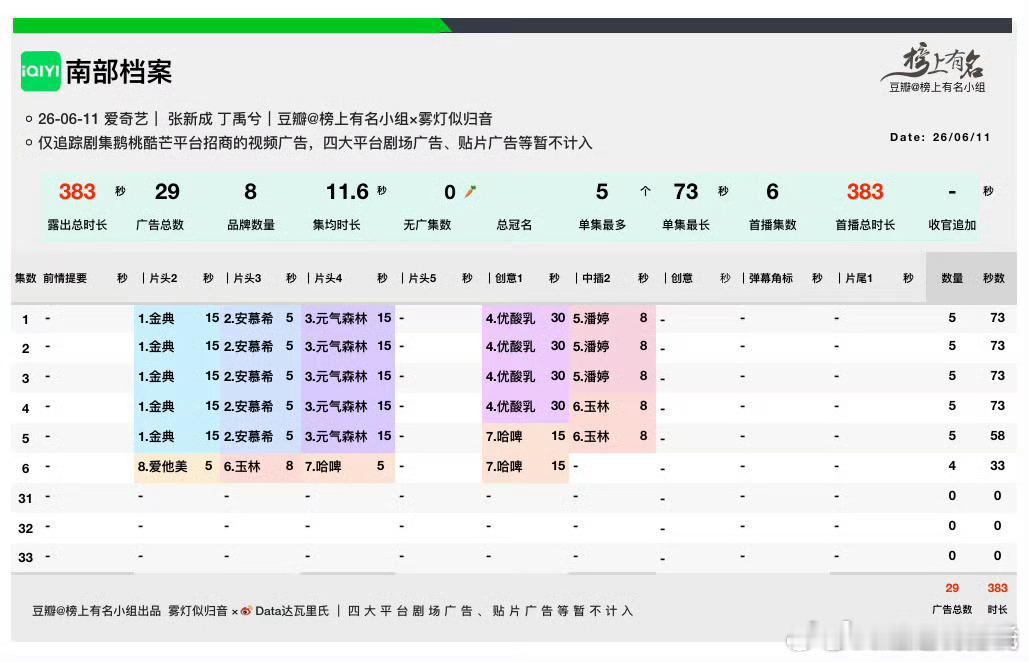Click the 片头4 column header
The width and height of the screenshot is (1029, 662).
(328, 278)
